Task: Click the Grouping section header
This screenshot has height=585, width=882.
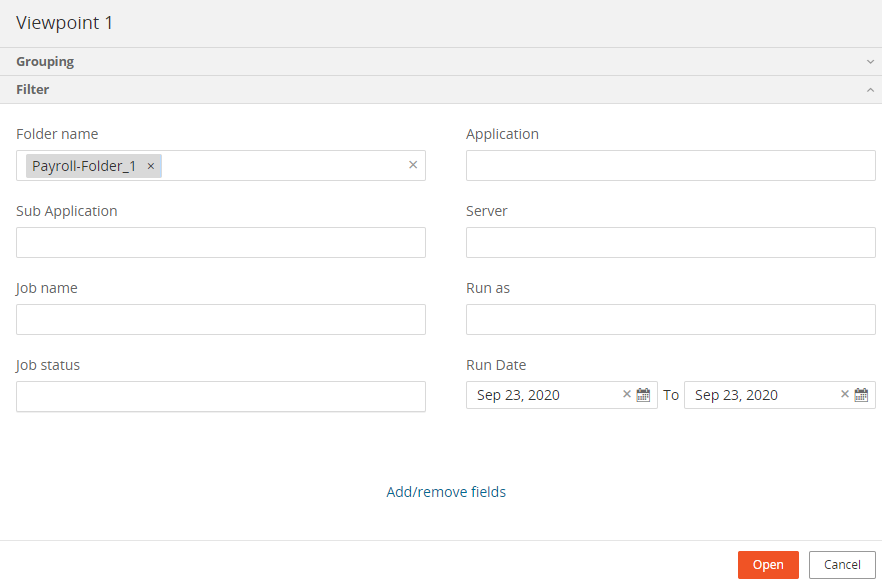Action: tap(45, 62)
